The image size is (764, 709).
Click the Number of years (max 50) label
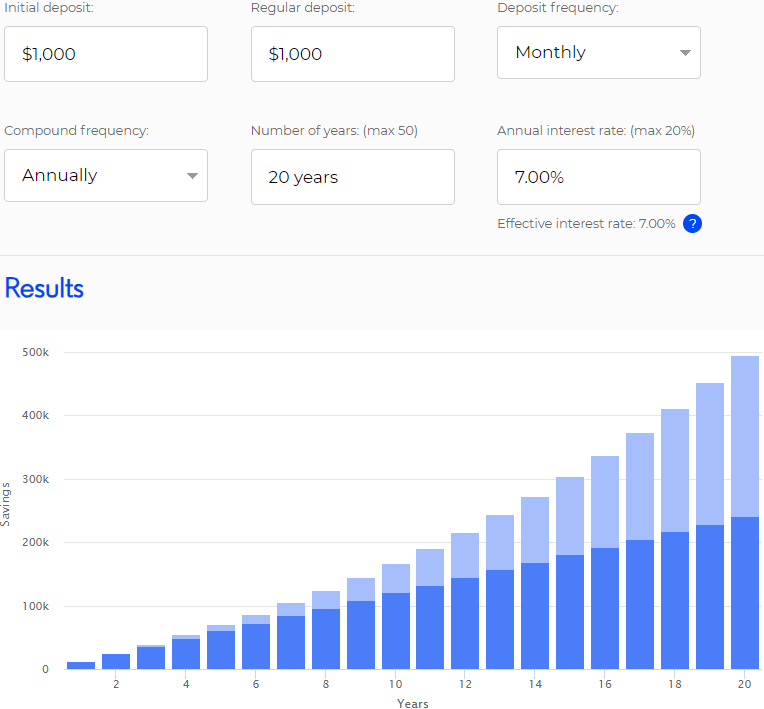pyautogui.click(x=334, y=131)
